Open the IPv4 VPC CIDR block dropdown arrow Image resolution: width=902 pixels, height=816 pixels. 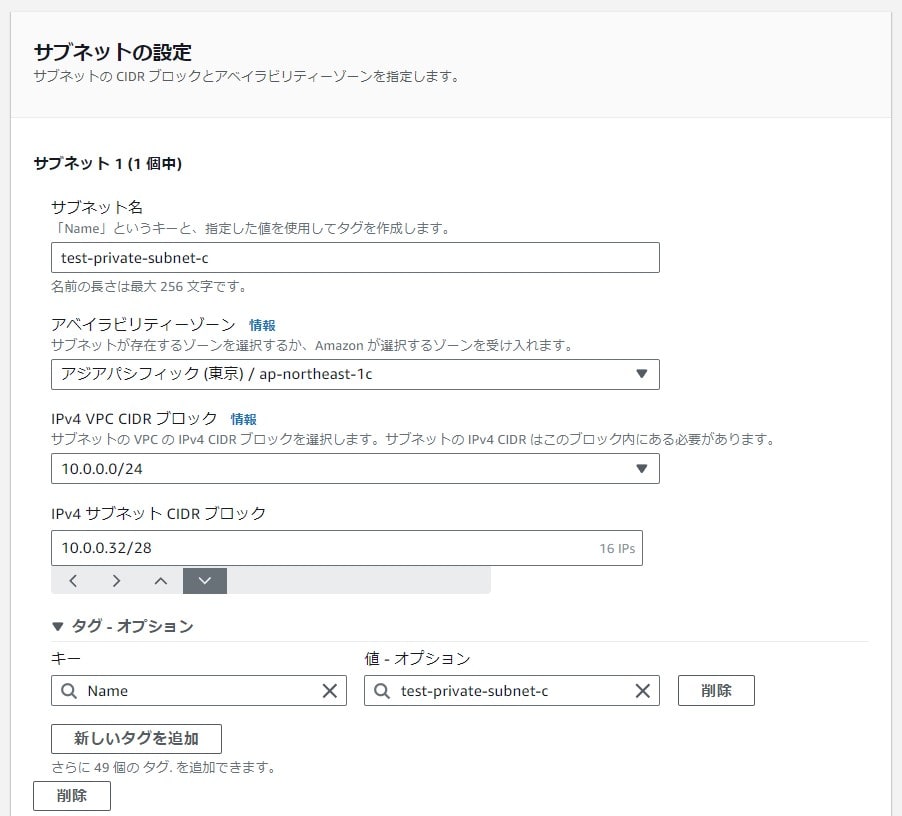click(x=642, y=469)
